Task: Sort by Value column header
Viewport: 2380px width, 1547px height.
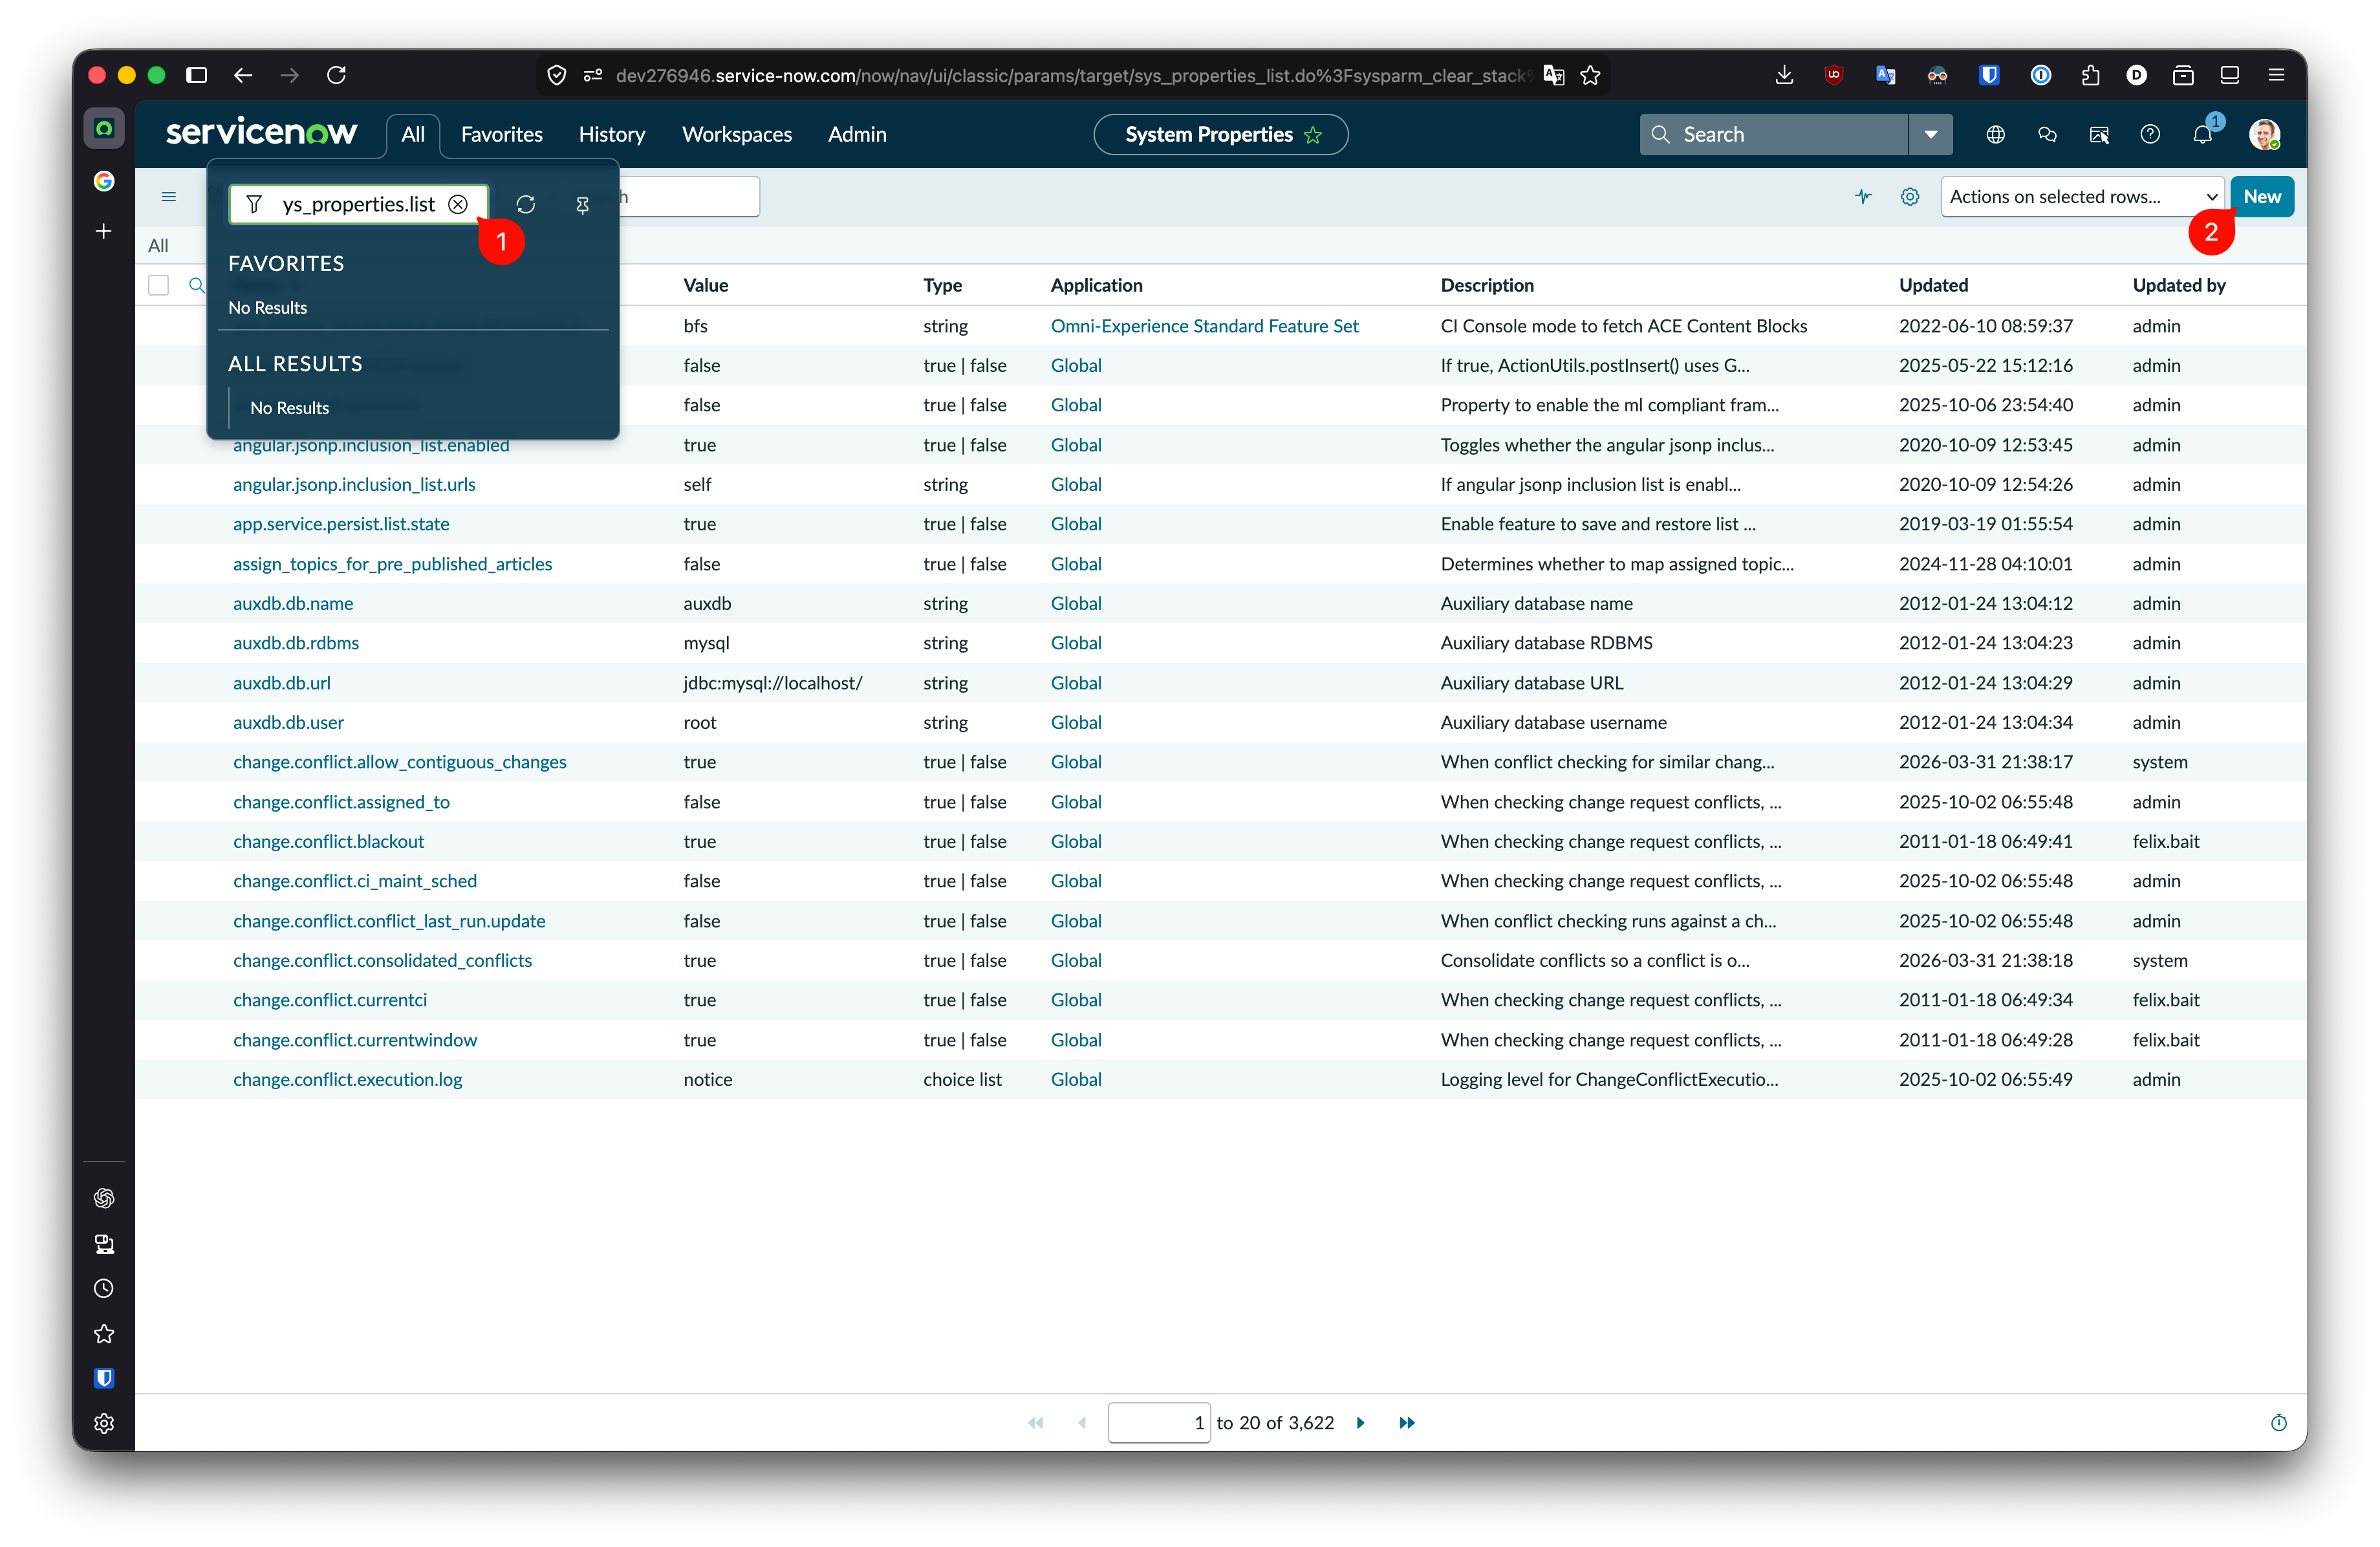Action: pyautogui.click(x=706, y=285)
